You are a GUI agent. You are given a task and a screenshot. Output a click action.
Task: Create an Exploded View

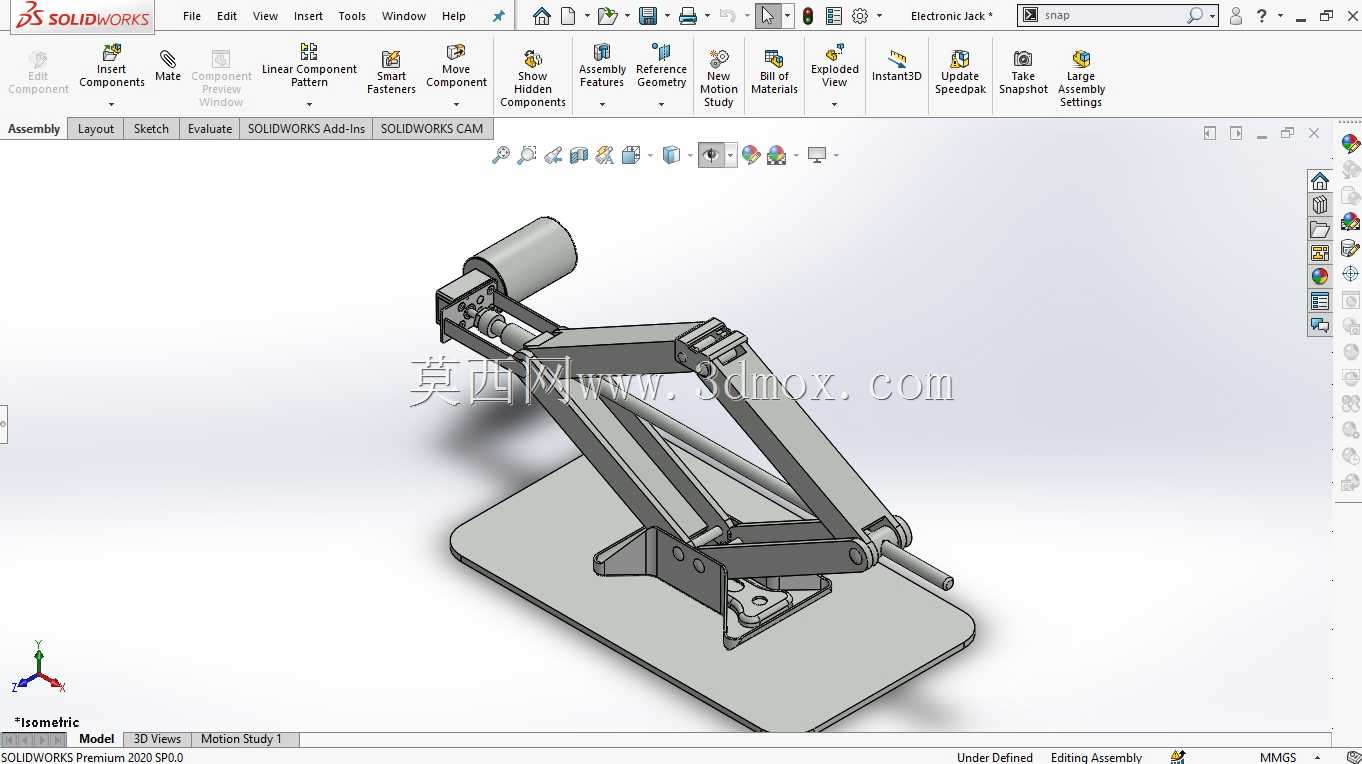[x=835, y=66]
